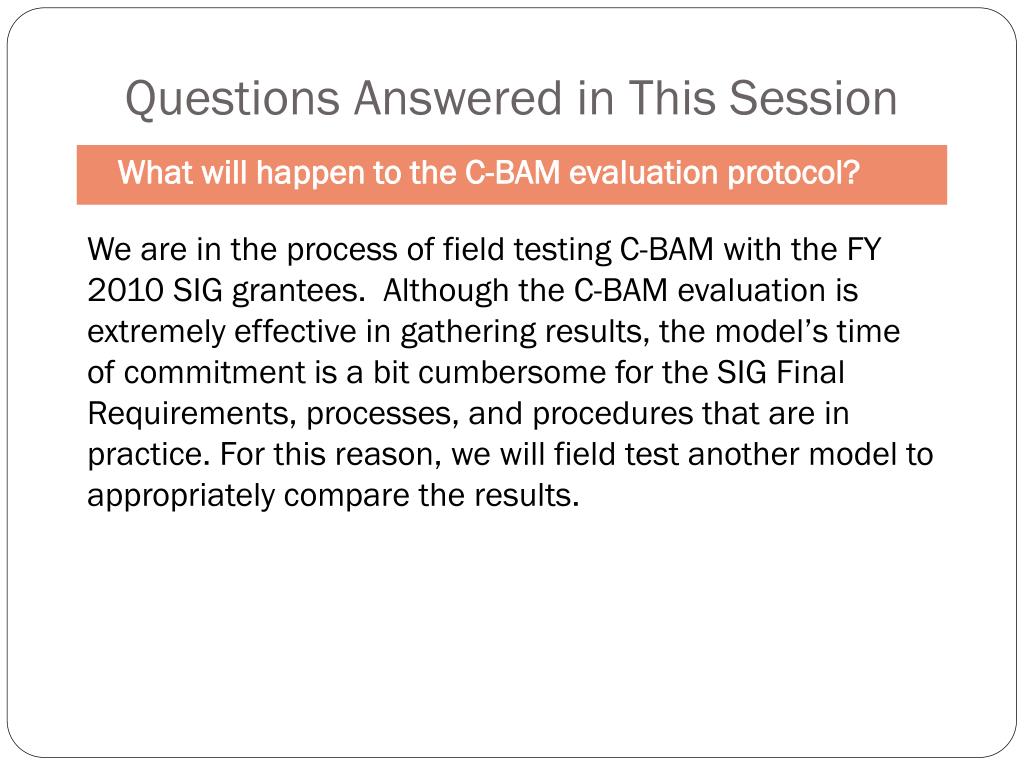Click the empty white area below the paragraph
The width and height of the screenshot is (1024, 768).
511,627
